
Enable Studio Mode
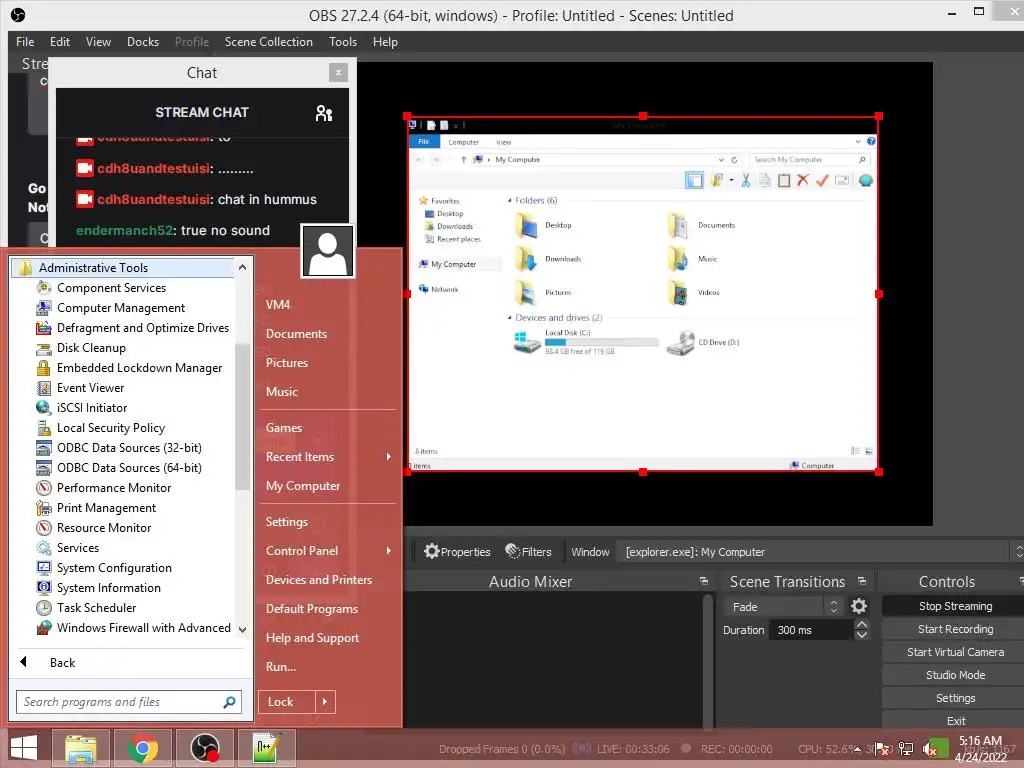[x=955, y=675]
